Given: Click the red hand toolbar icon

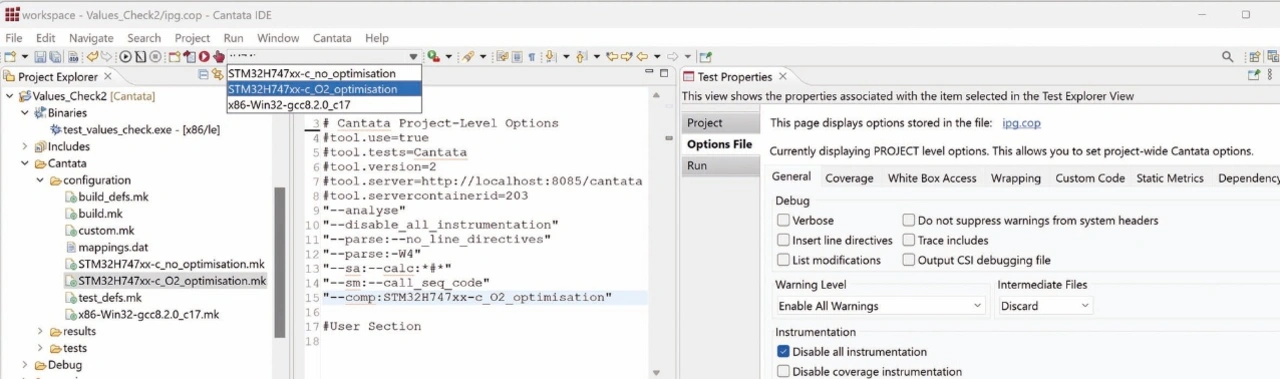Looking at the screenshot, I should click(218, 57).
